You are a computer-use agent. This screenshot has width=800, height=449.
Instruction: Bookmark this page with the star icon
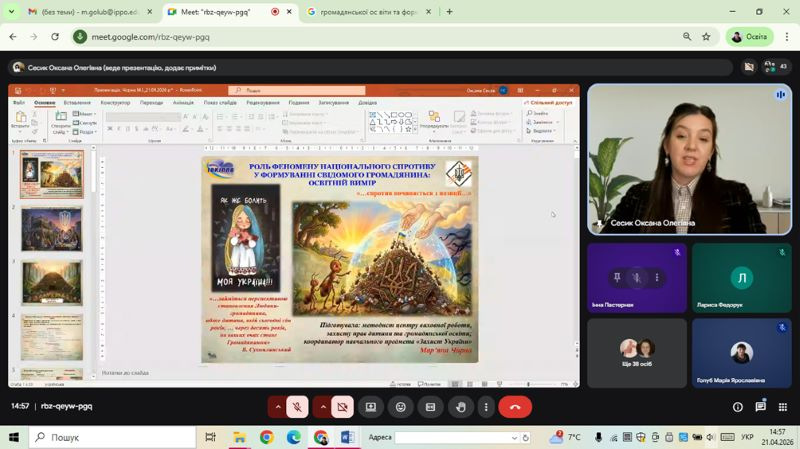coord(706,37)
